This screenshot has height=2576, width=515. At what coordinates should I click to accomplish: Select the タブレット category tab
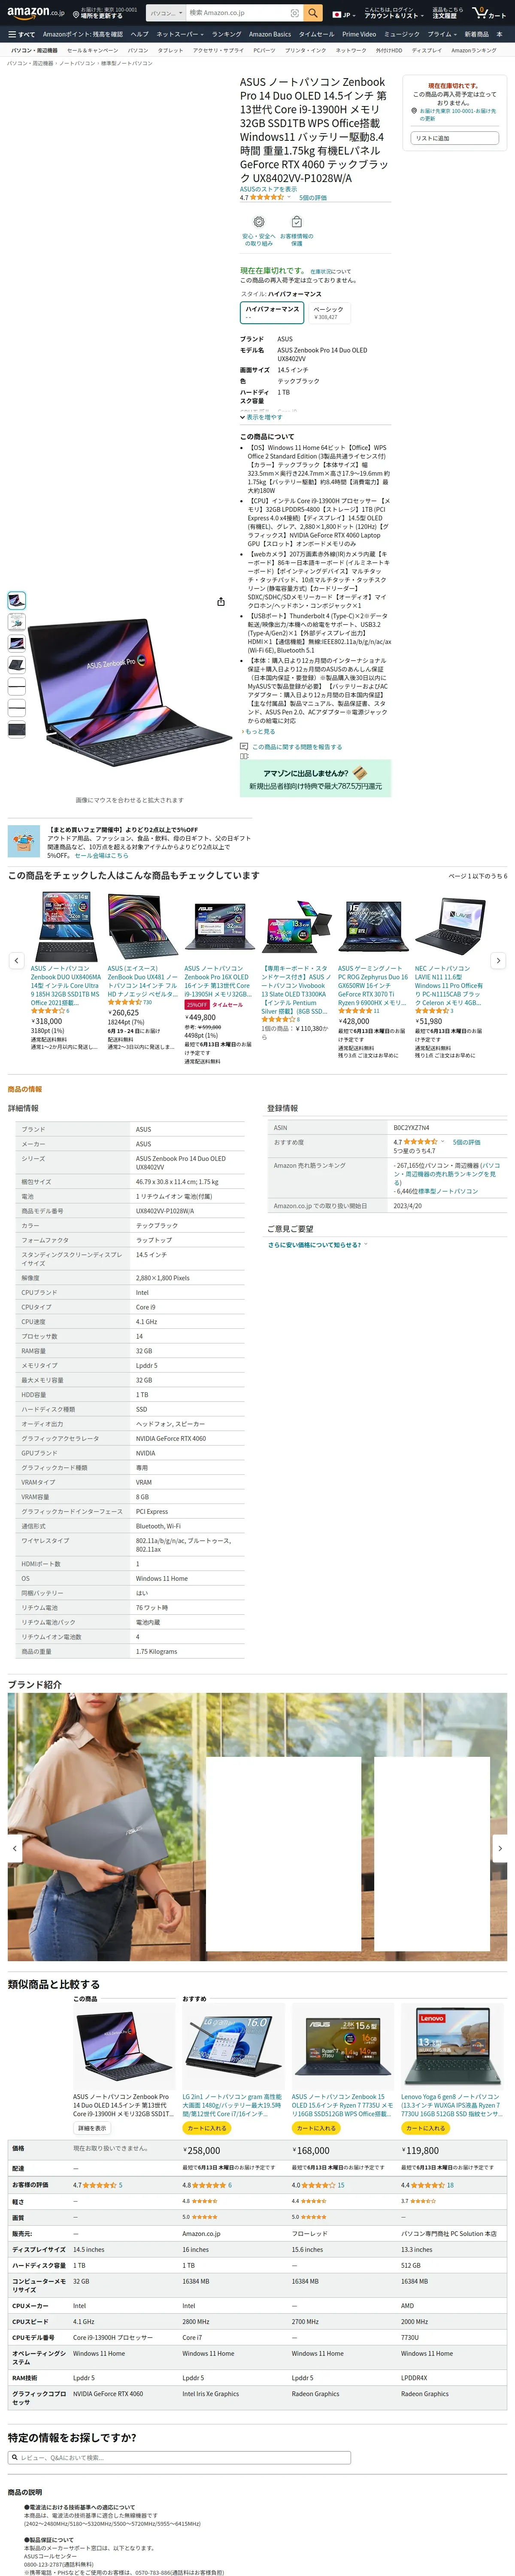[170, 50]
